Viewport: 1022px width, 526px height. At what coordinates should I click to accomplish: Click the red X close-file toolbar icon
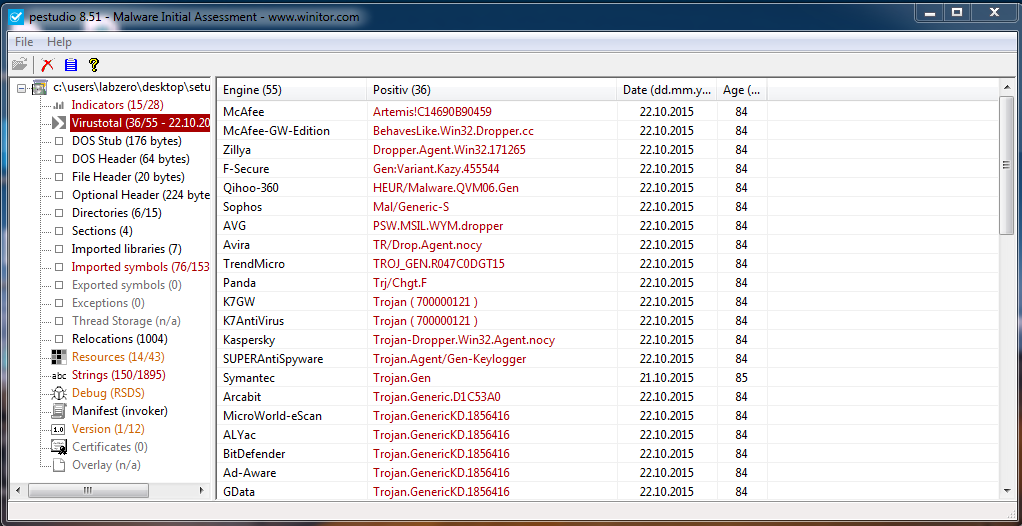pyautogui.click(x=47, y=65)
